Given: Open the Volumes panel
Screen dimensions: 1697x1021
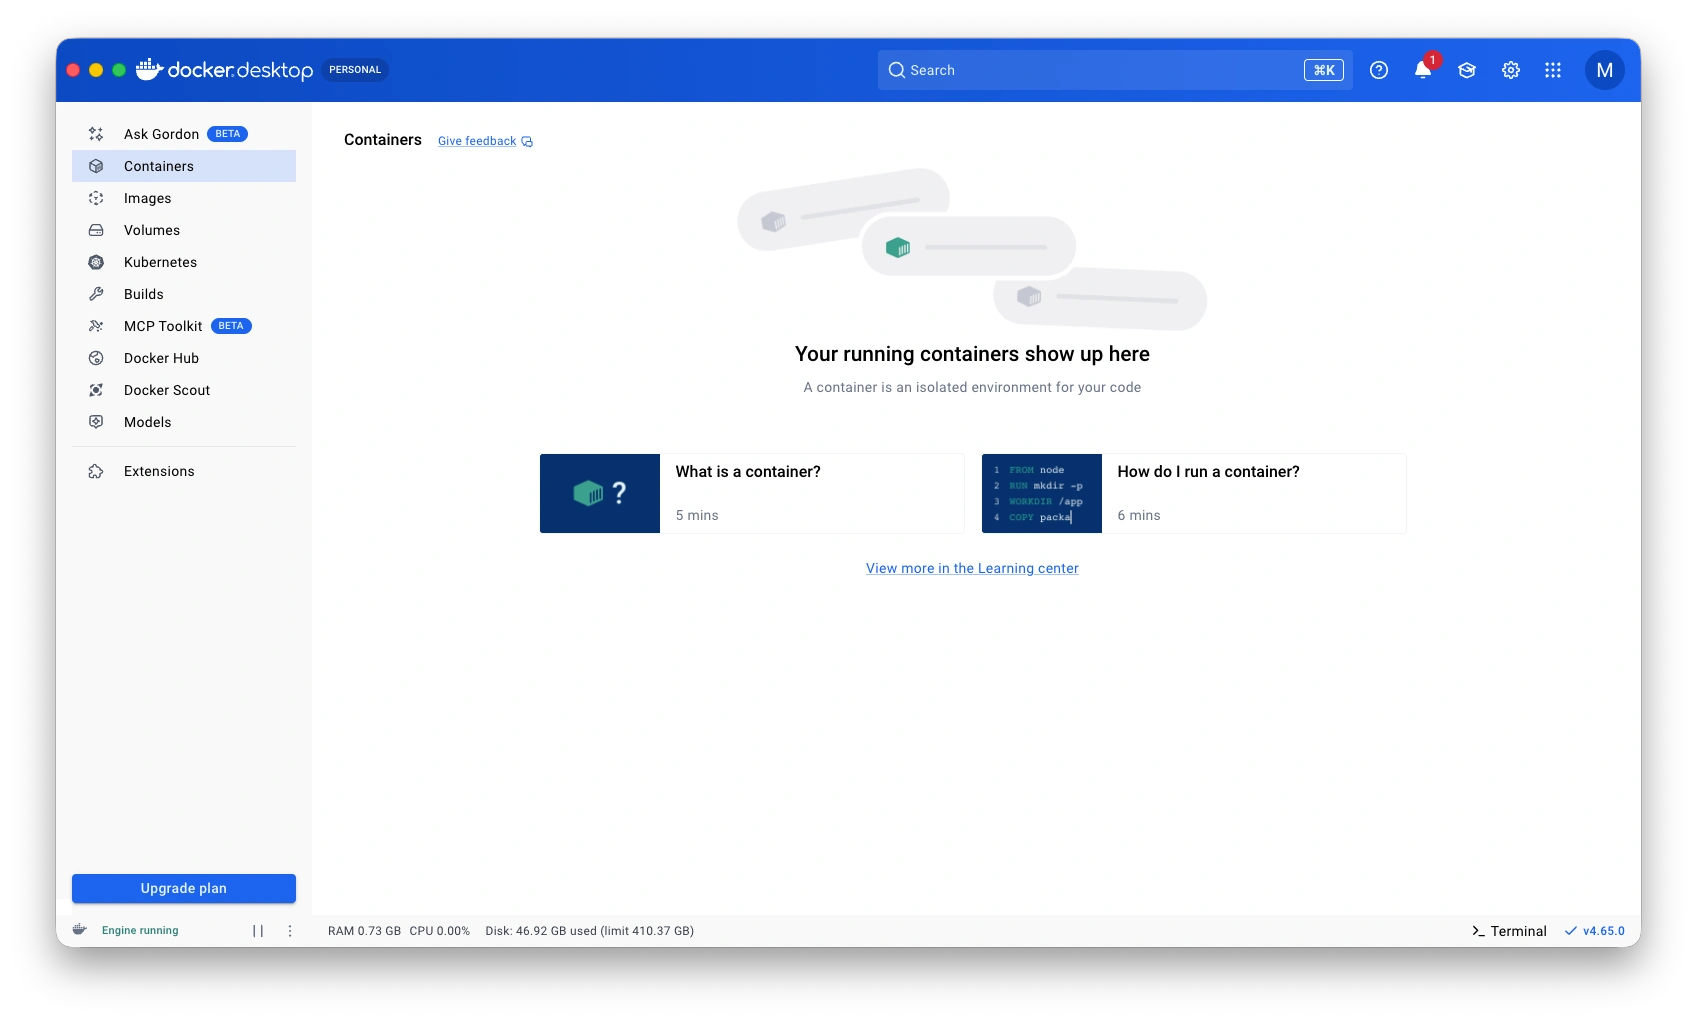Looking at the screenshot, I should coord(151,230).
